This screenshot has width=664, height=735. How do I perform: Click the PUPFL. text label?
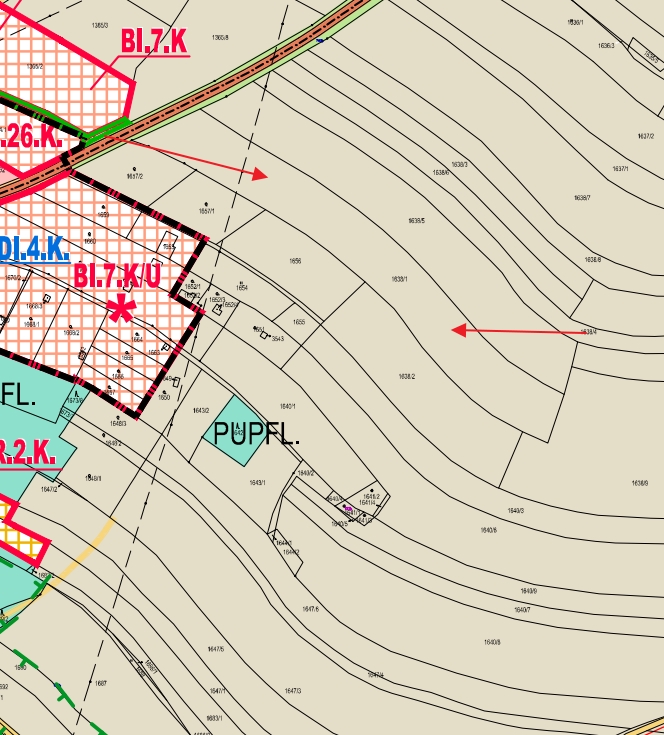tap(257, 435)
